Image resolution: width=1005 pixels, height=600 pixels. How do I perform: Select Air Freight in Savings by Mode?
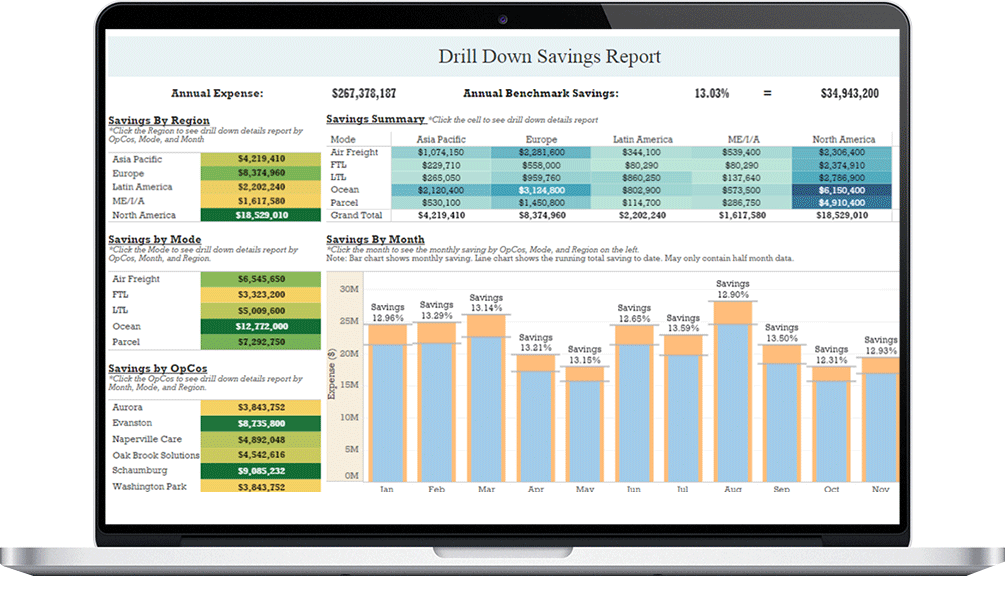pyautogui.click(x=215, y=279)
